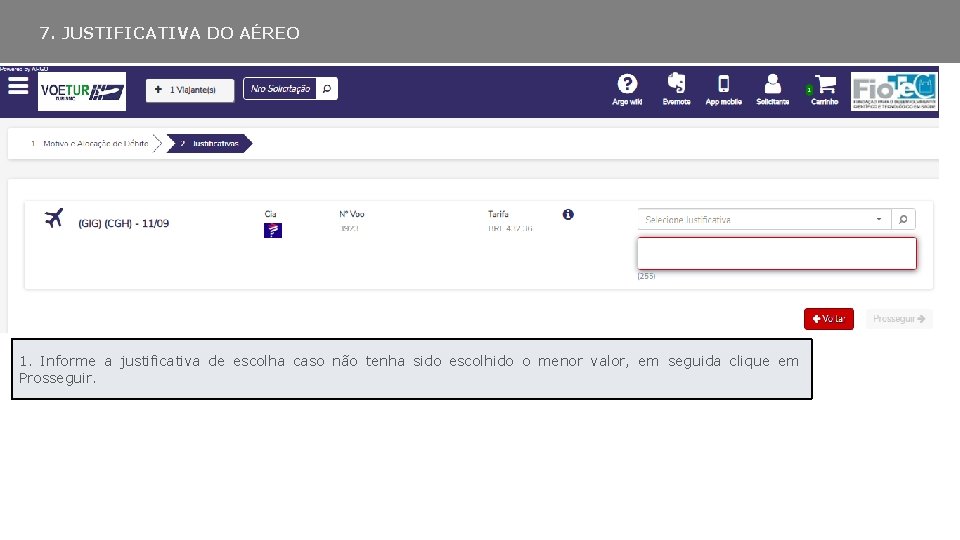Go to step 1 Motivo e Alocação de Débito

[89, 143]
